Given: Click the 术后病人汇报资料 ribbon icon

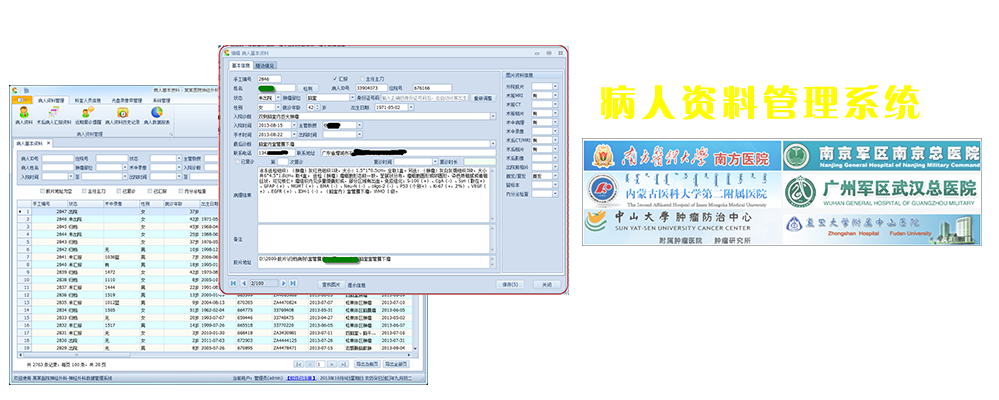Looking at the screenshot, I should (52, 116).
